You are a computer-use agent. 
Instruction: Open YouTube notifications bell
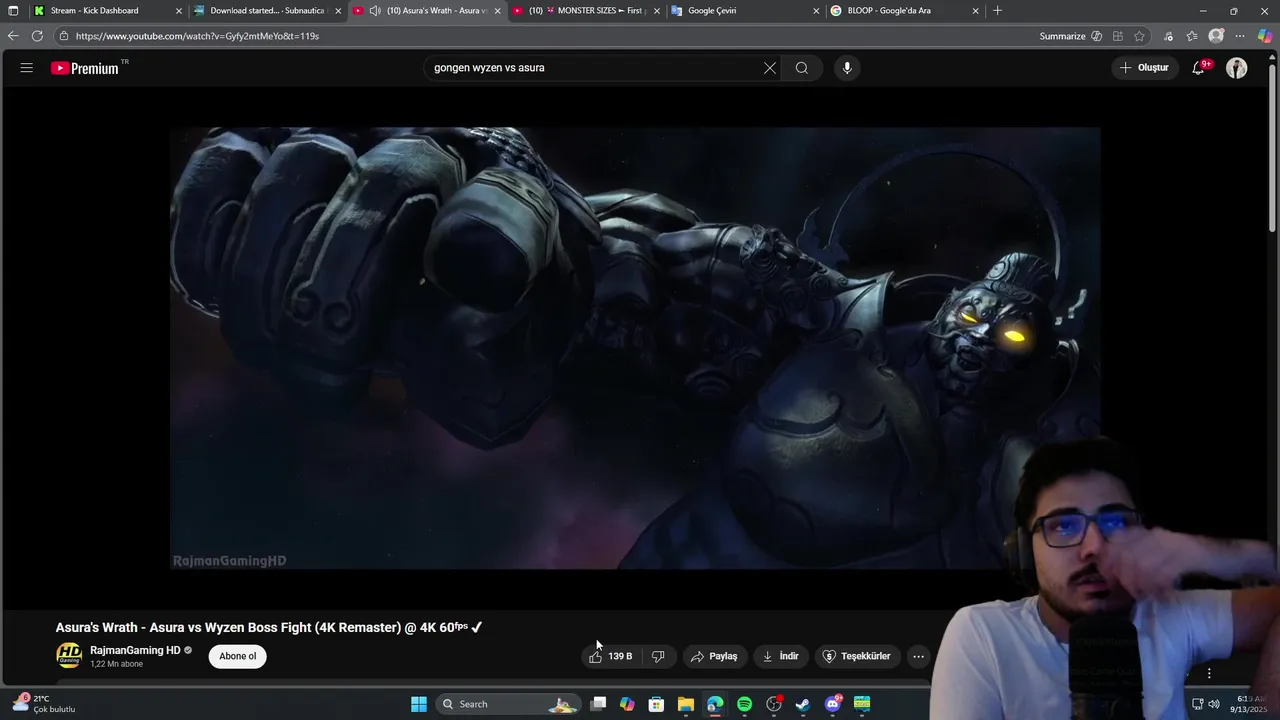[1198, 68]
